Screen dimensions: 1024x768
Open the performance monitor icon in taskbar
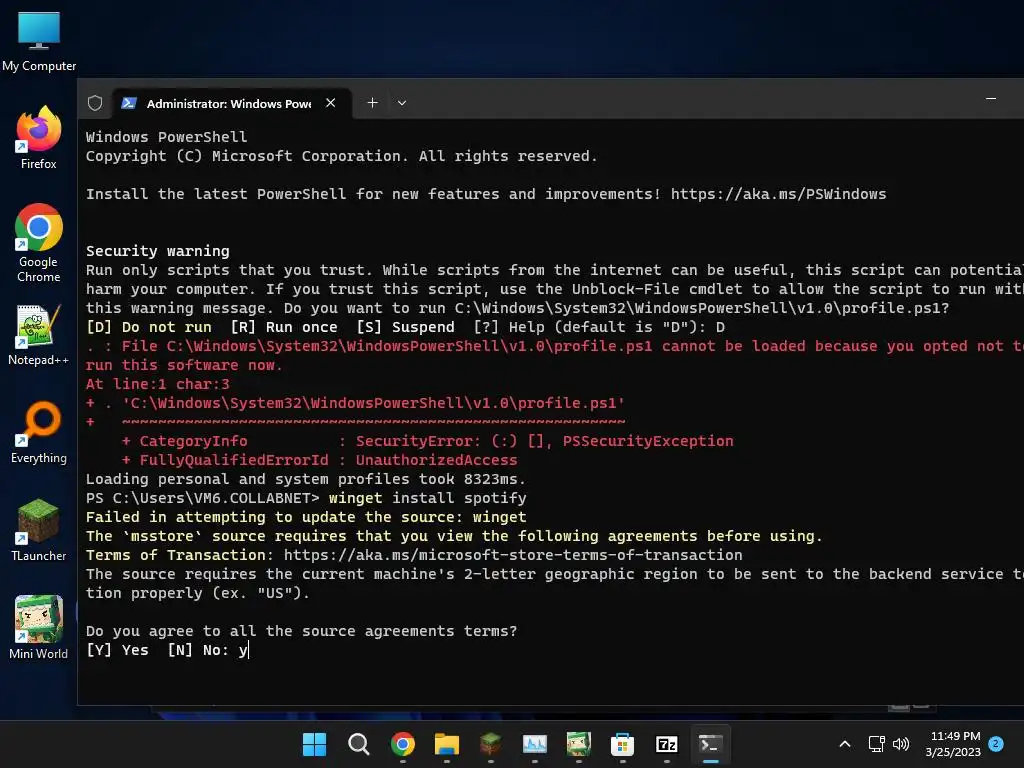(x=535, y=744)
